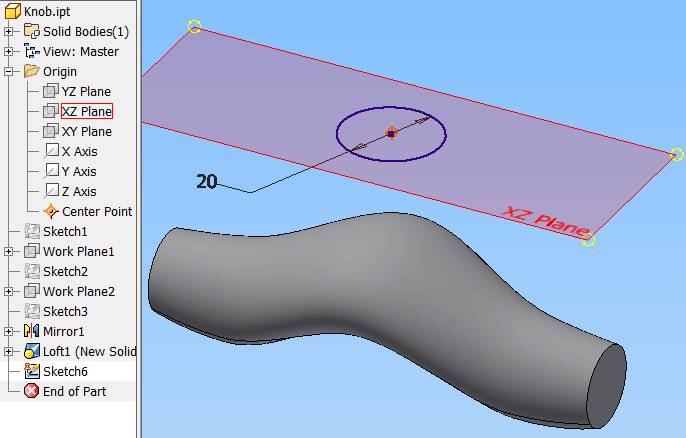
Task: Select the End of Part label
Action: click(74, 391)
